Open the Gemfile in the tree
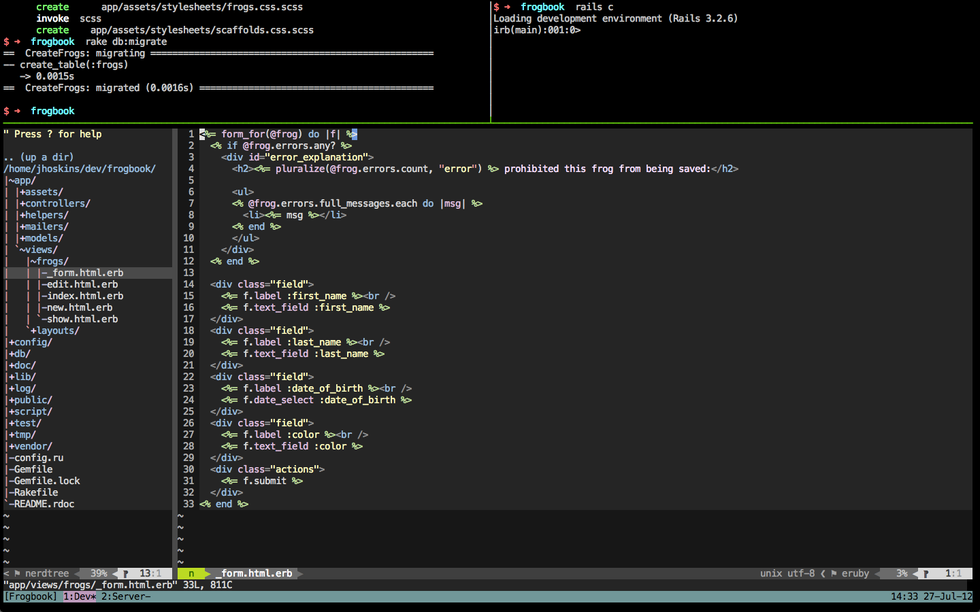Screen dimensions: 980x612 (x=31, y=469)
